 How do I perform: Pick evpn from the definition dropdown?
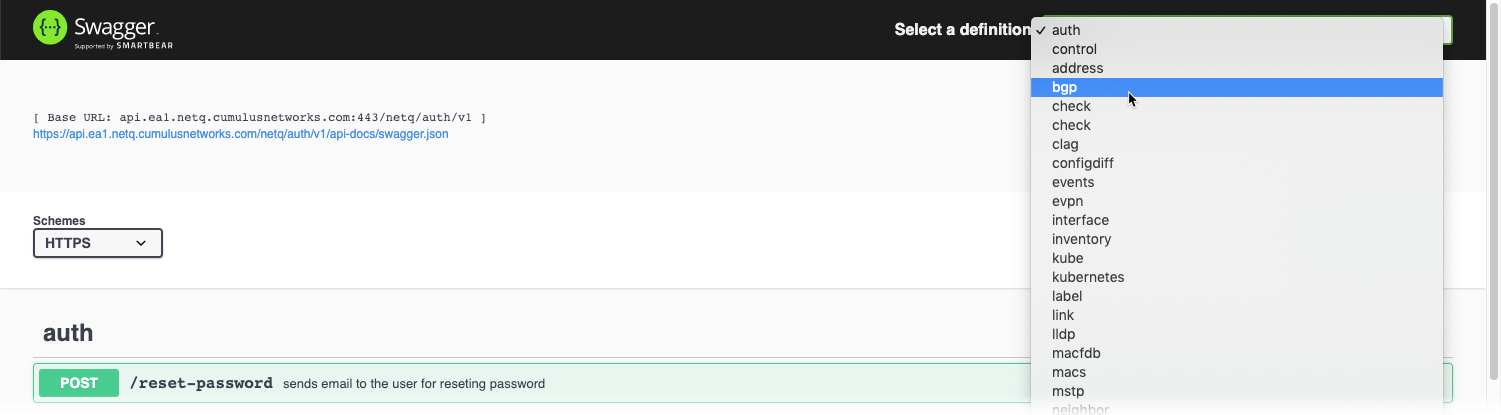1067,202
